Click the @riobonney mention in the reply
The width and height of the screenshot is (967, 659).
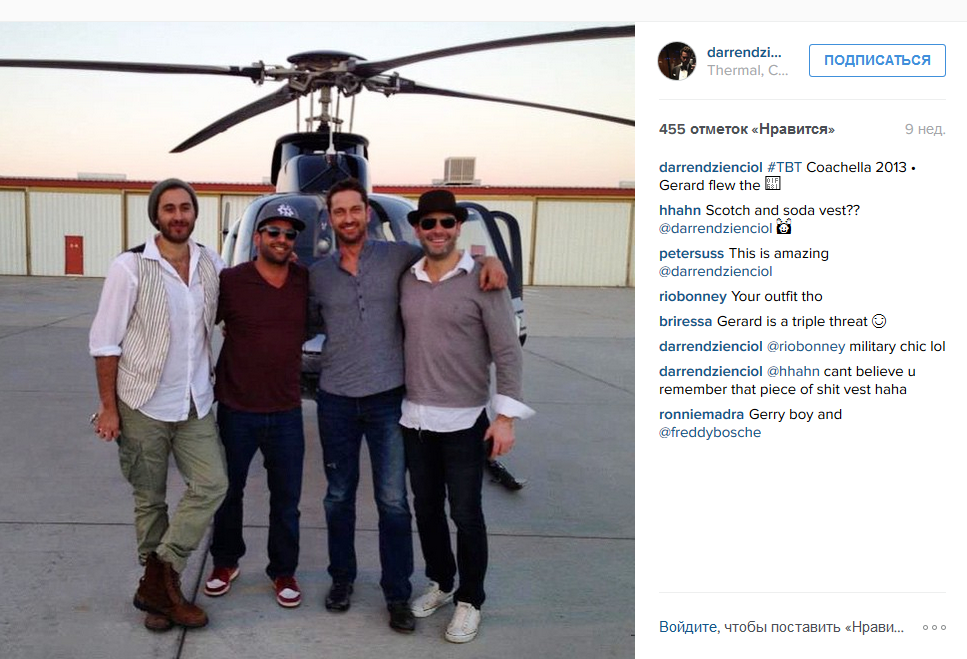point(805,346)
